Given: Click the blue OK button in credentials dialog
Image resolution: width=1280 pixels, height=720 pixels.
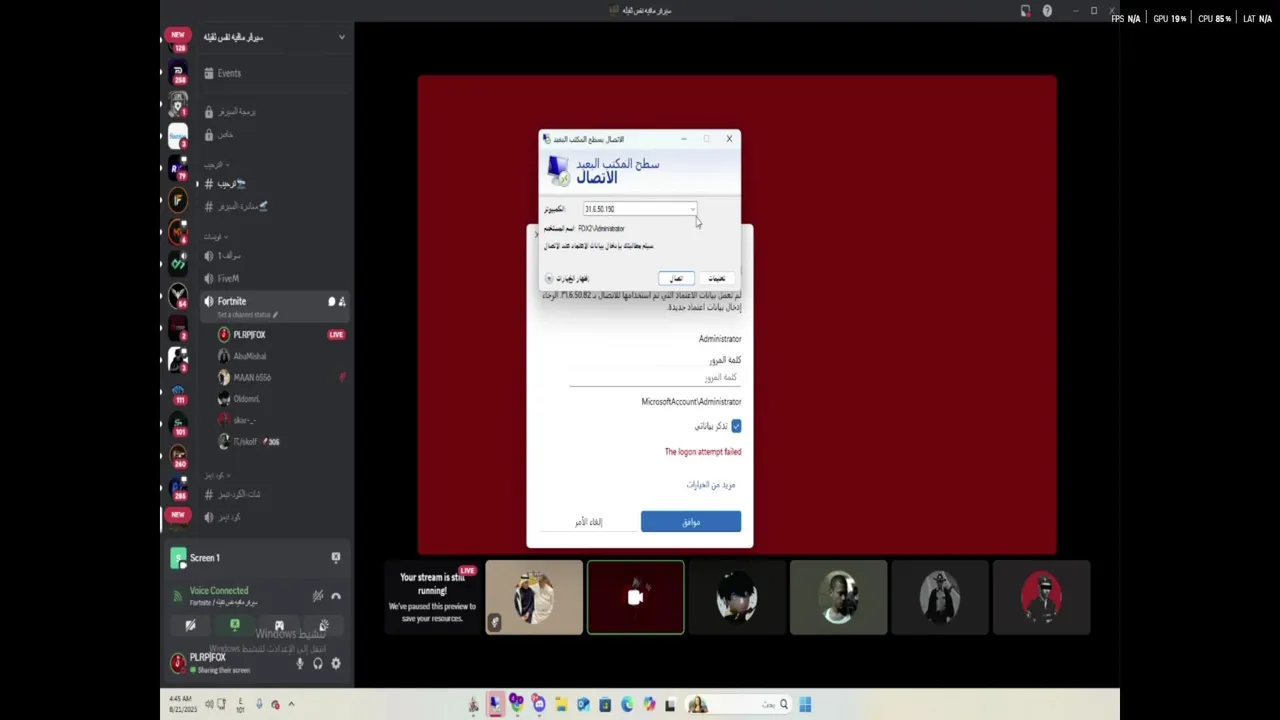Looking at the screenshot, I should [x=691, y=522].
